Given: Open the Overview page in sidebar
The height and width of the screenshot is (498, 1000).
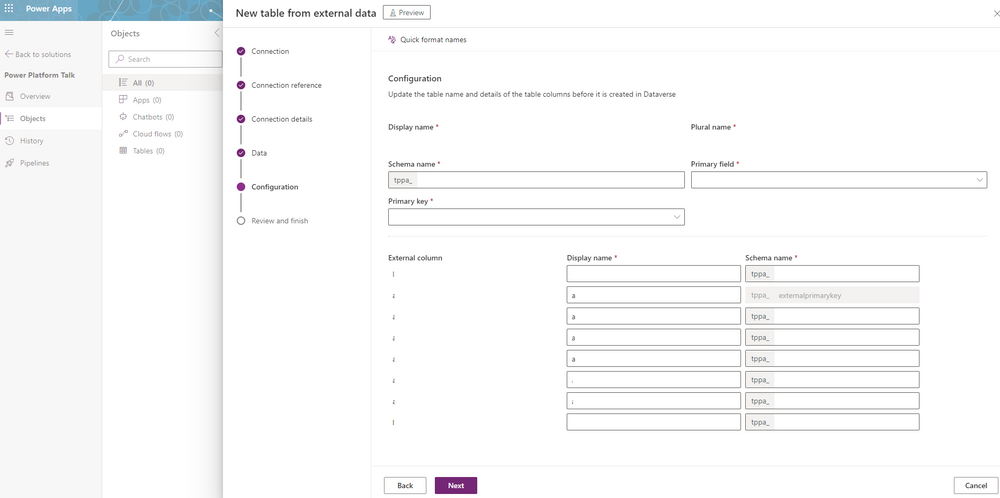Looking at the screenshot, I should [34, 96].
